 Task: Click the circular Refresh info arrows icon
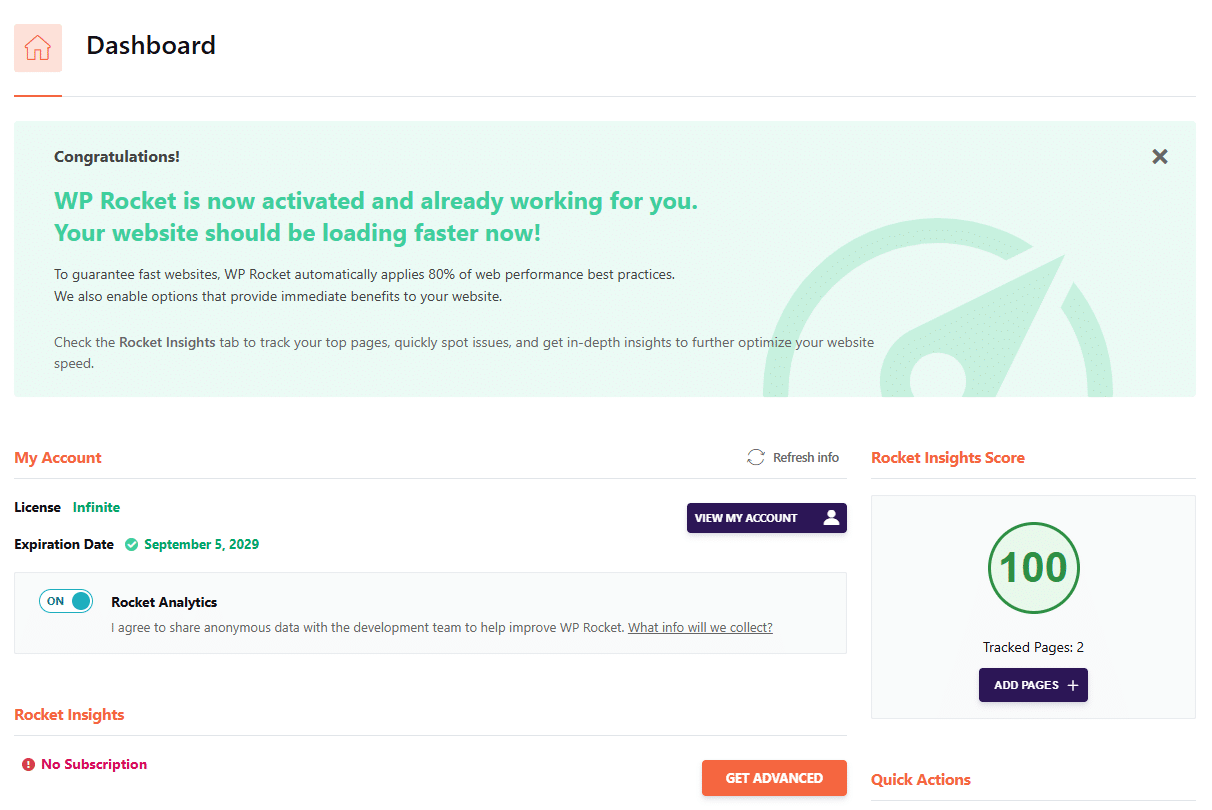[x=756, y=457]
